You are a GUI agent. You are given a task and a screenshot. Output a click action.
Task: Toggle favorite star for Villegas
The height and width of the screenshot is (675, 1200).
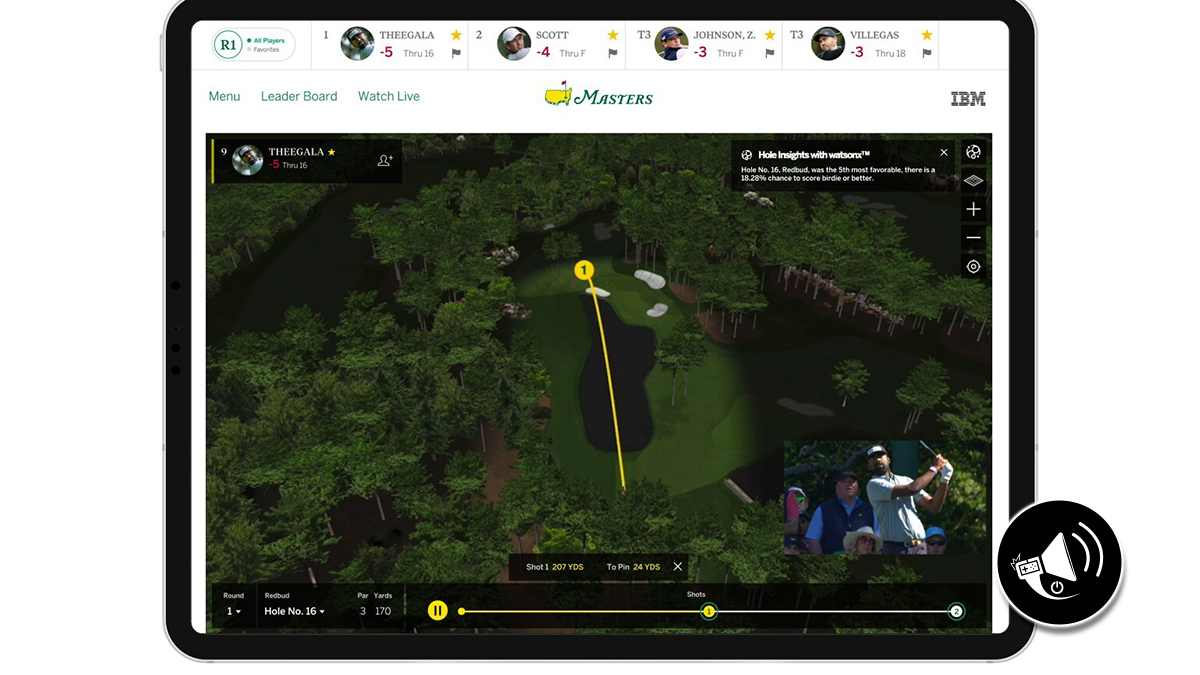(927, 35)
